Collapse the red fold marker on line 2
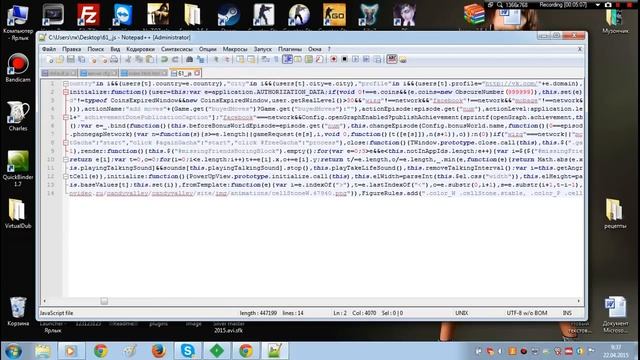The width and height of the screenshot is (640, 360). (x=65, y=92)
